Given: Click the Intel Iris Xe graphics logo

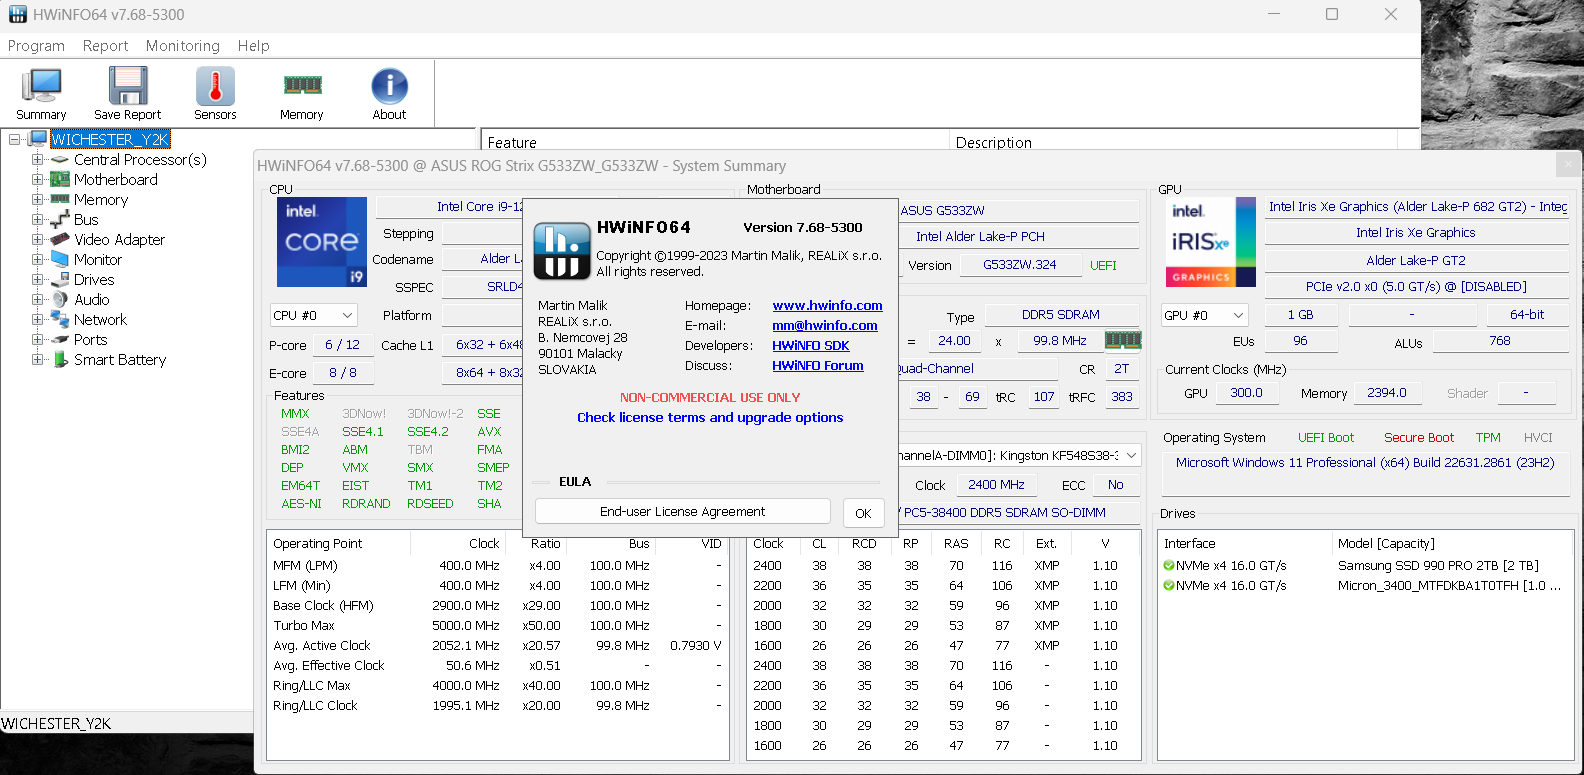Looking at the screenshot, I should click(x=1210, y=241).
